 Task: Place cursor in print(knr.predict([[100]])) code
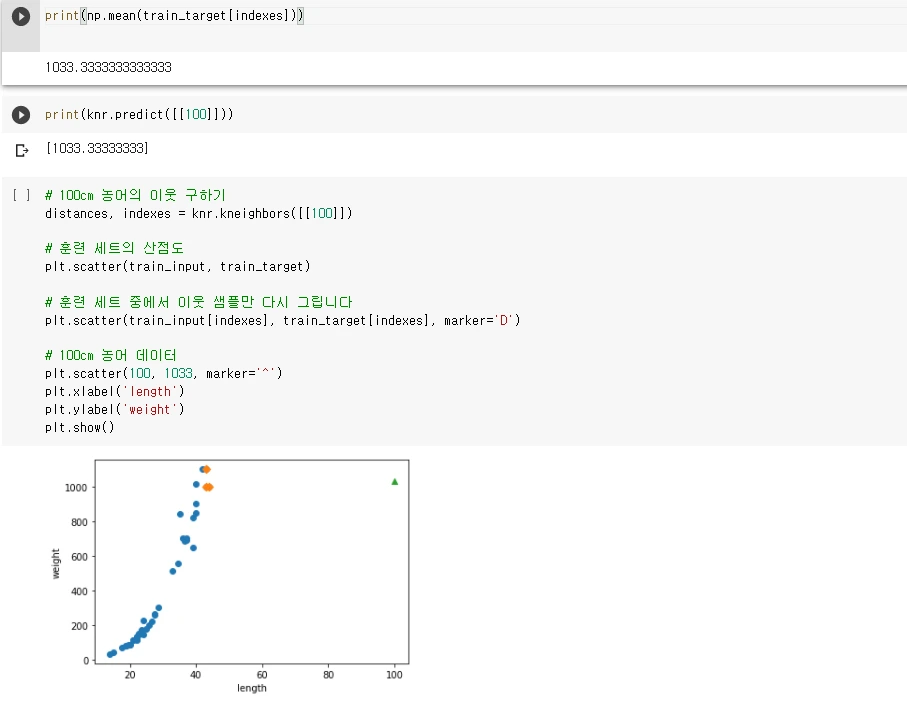(x=139, y=115)
